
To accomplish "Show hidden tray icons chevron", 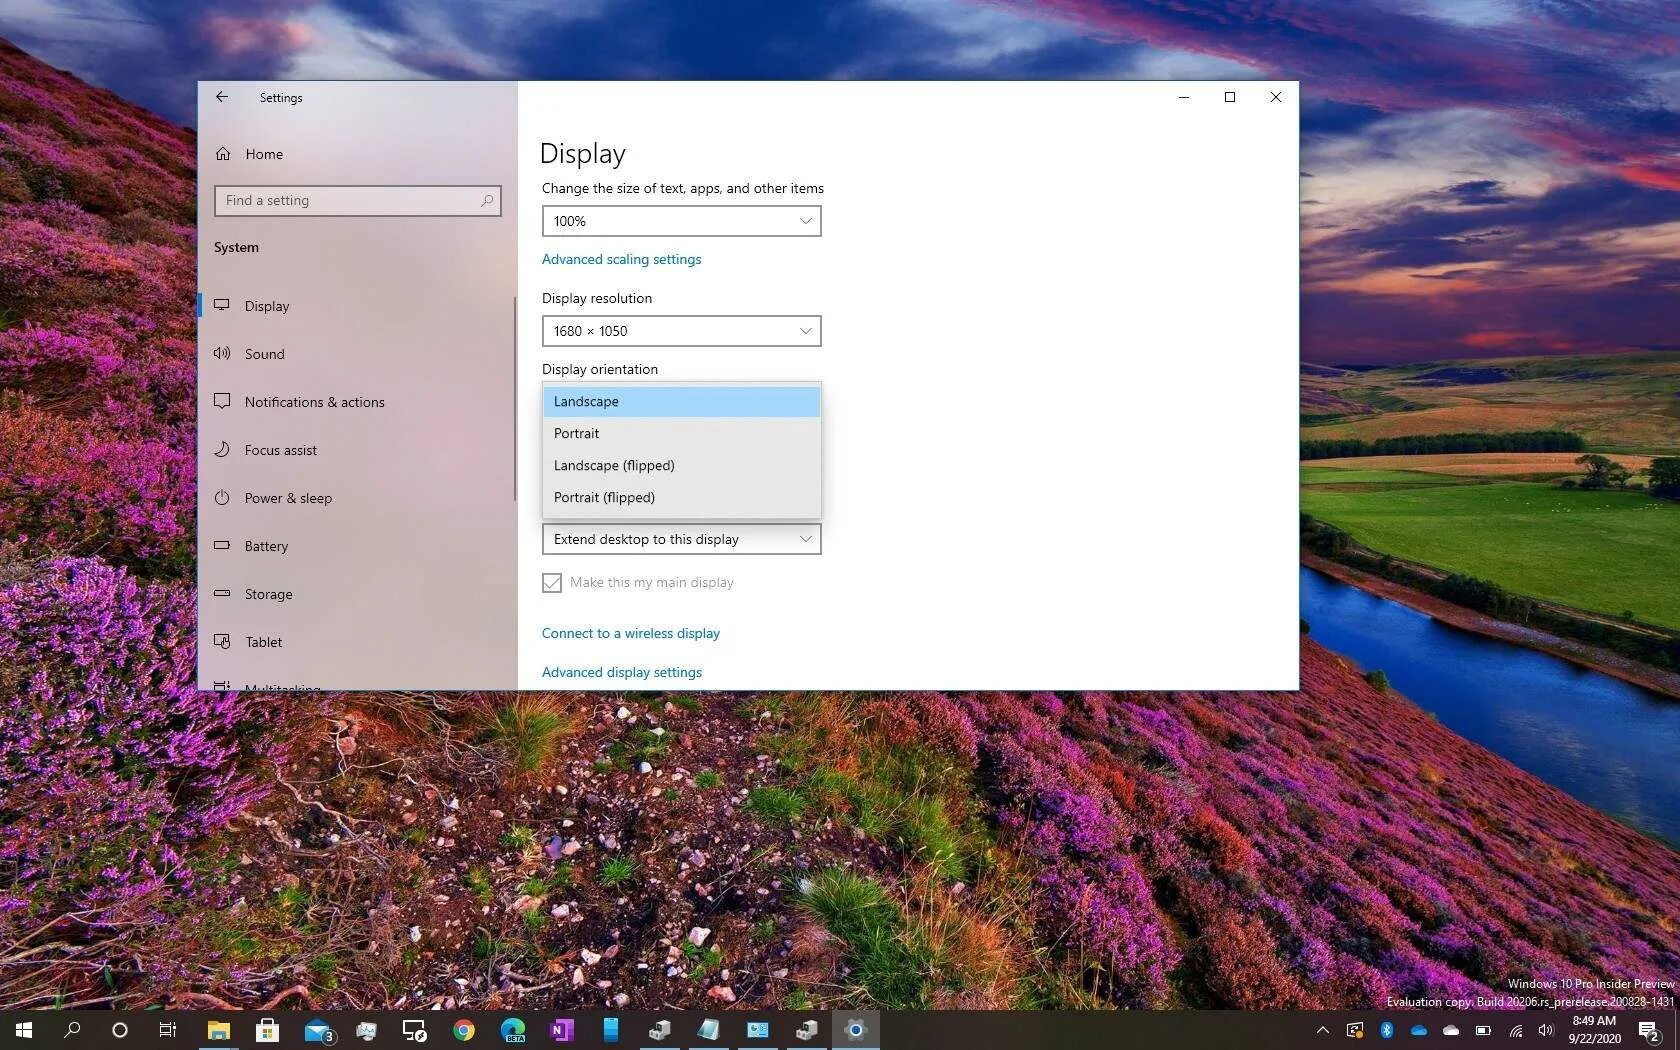I will point(1323,1030).
